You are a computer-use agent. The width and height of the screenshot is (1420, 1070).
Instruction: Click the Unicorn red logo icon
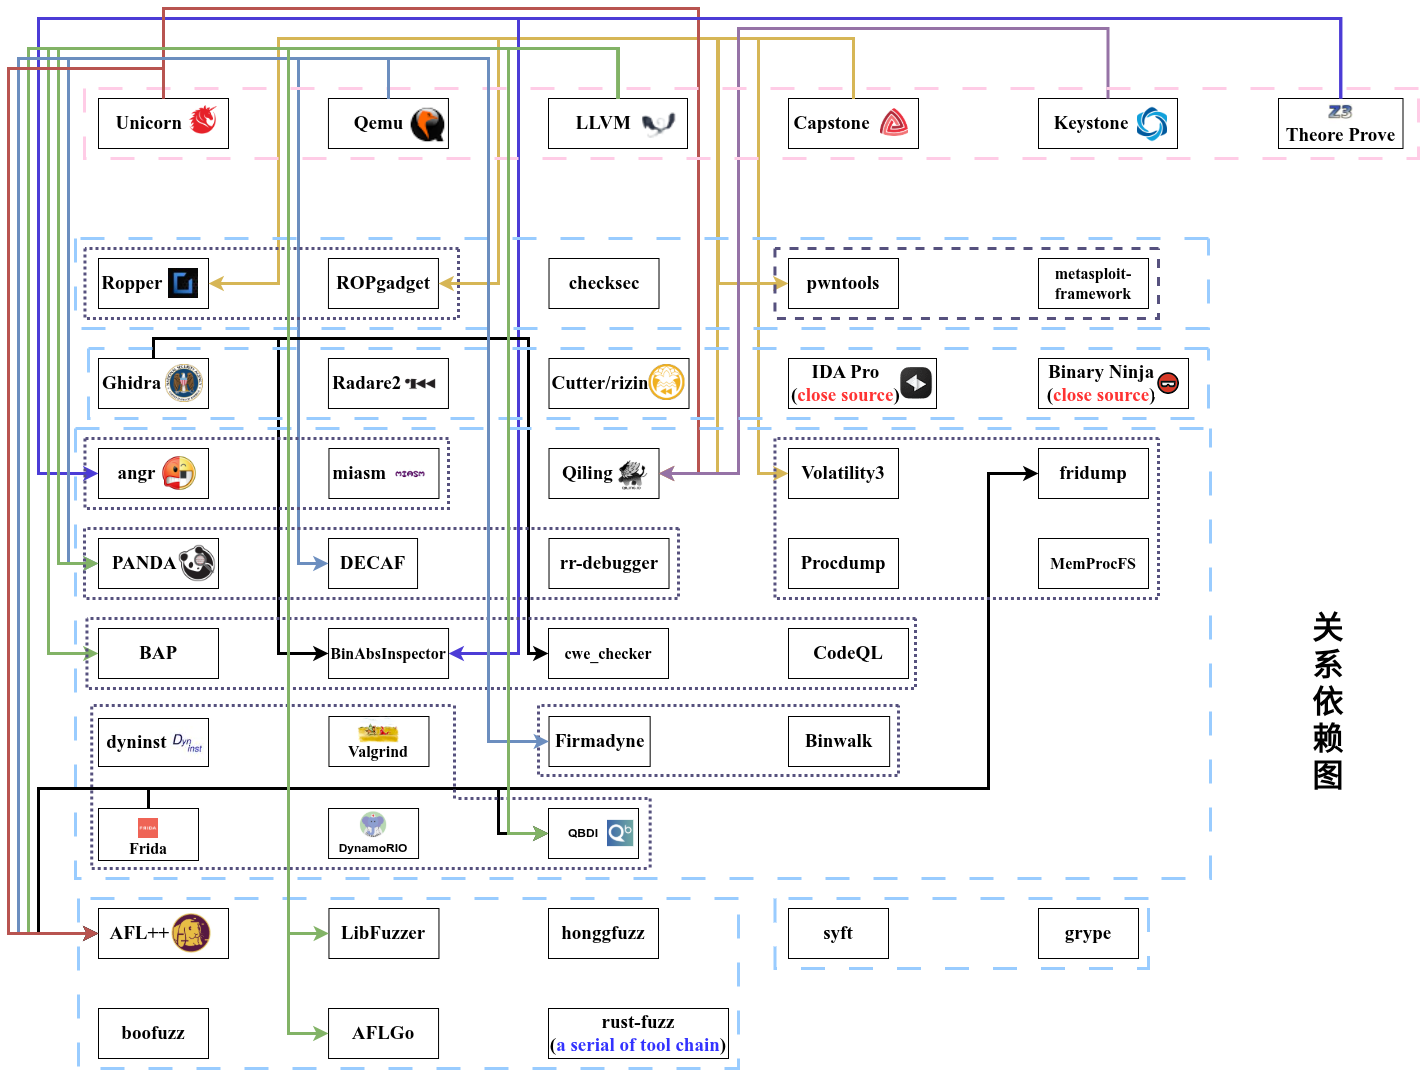(204, 121)
